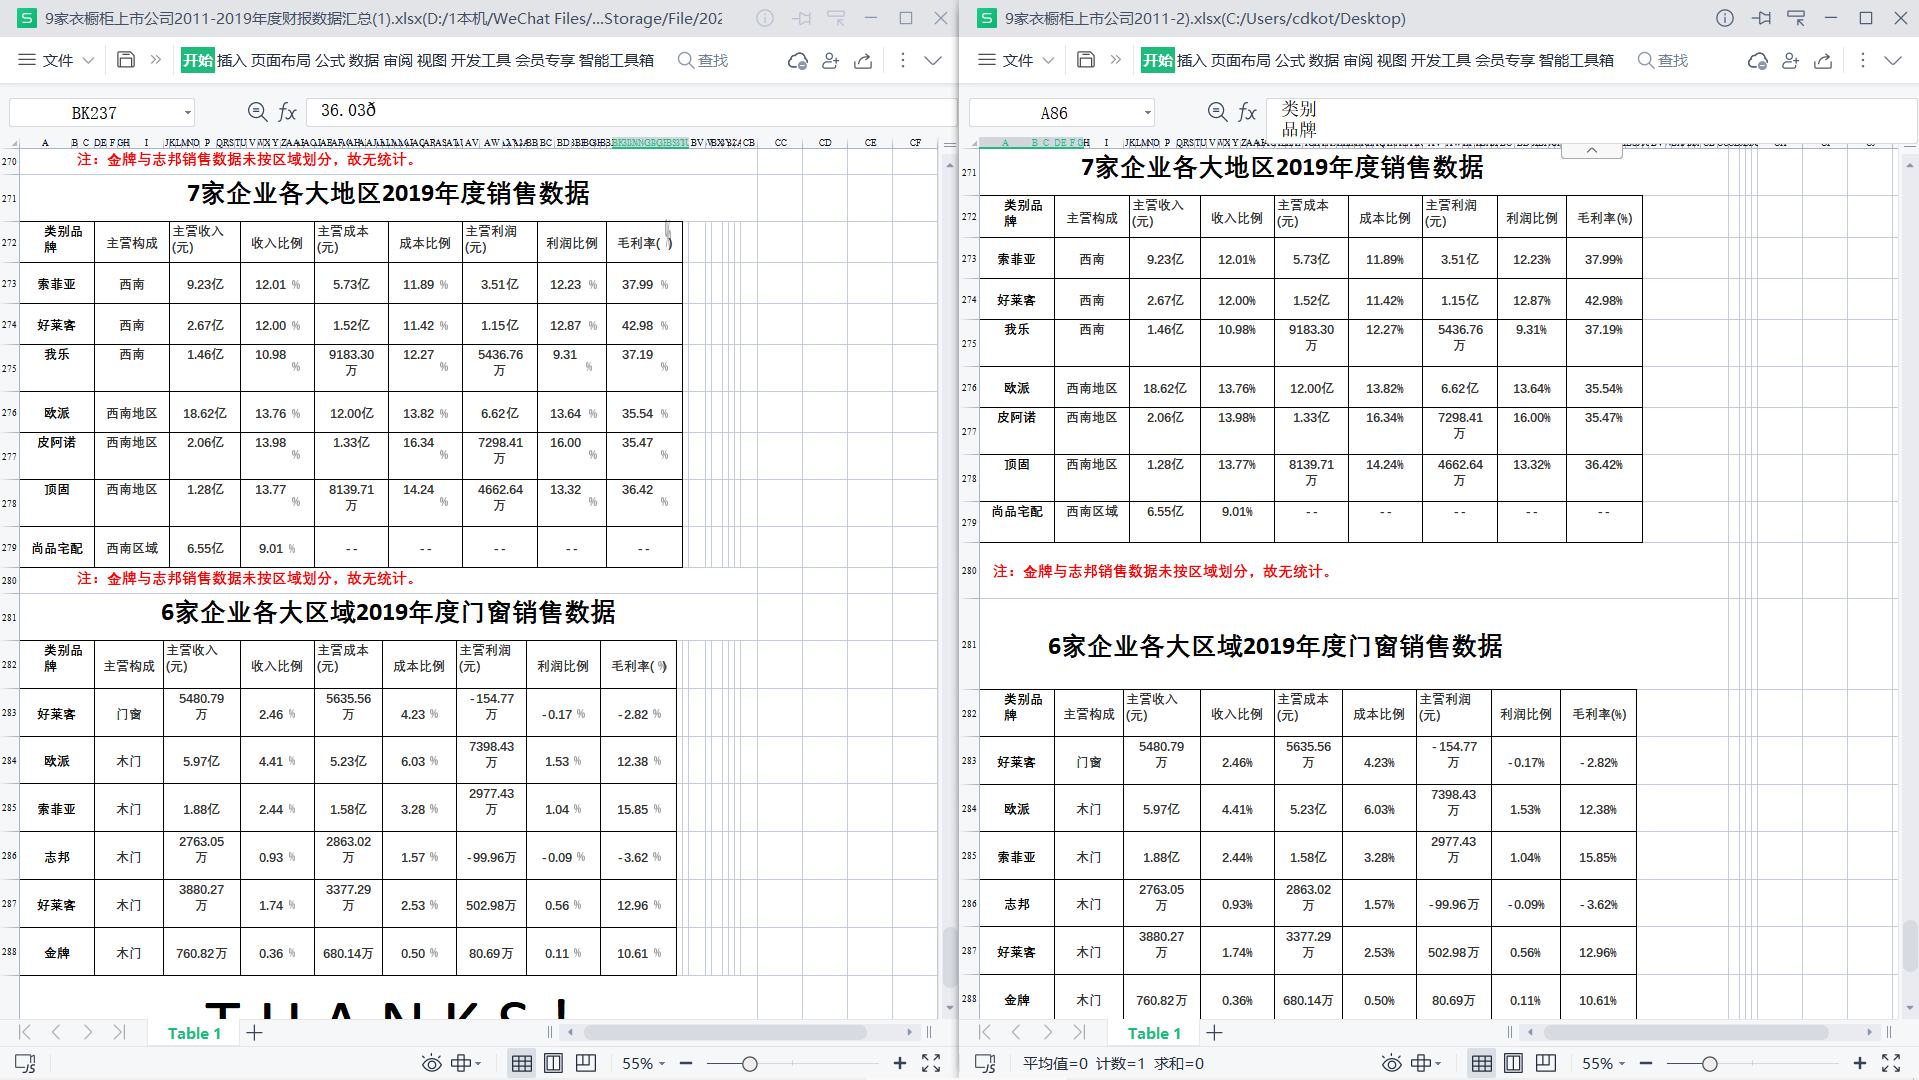Click the save icon in right window

click(x=1086, y=60)
